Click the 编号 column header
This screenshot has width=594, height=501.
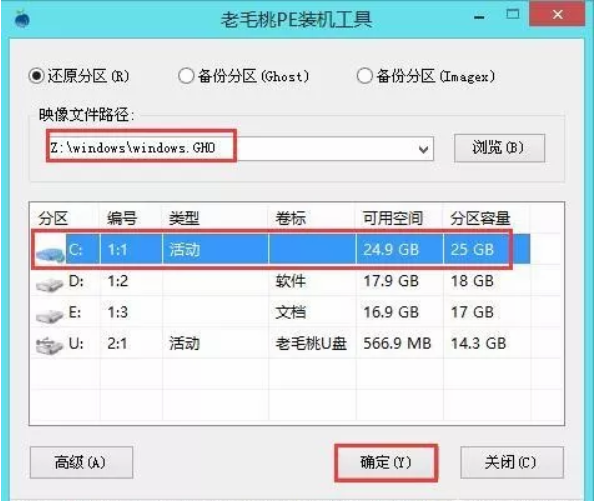pyautogui.click(x=122, y=219)
